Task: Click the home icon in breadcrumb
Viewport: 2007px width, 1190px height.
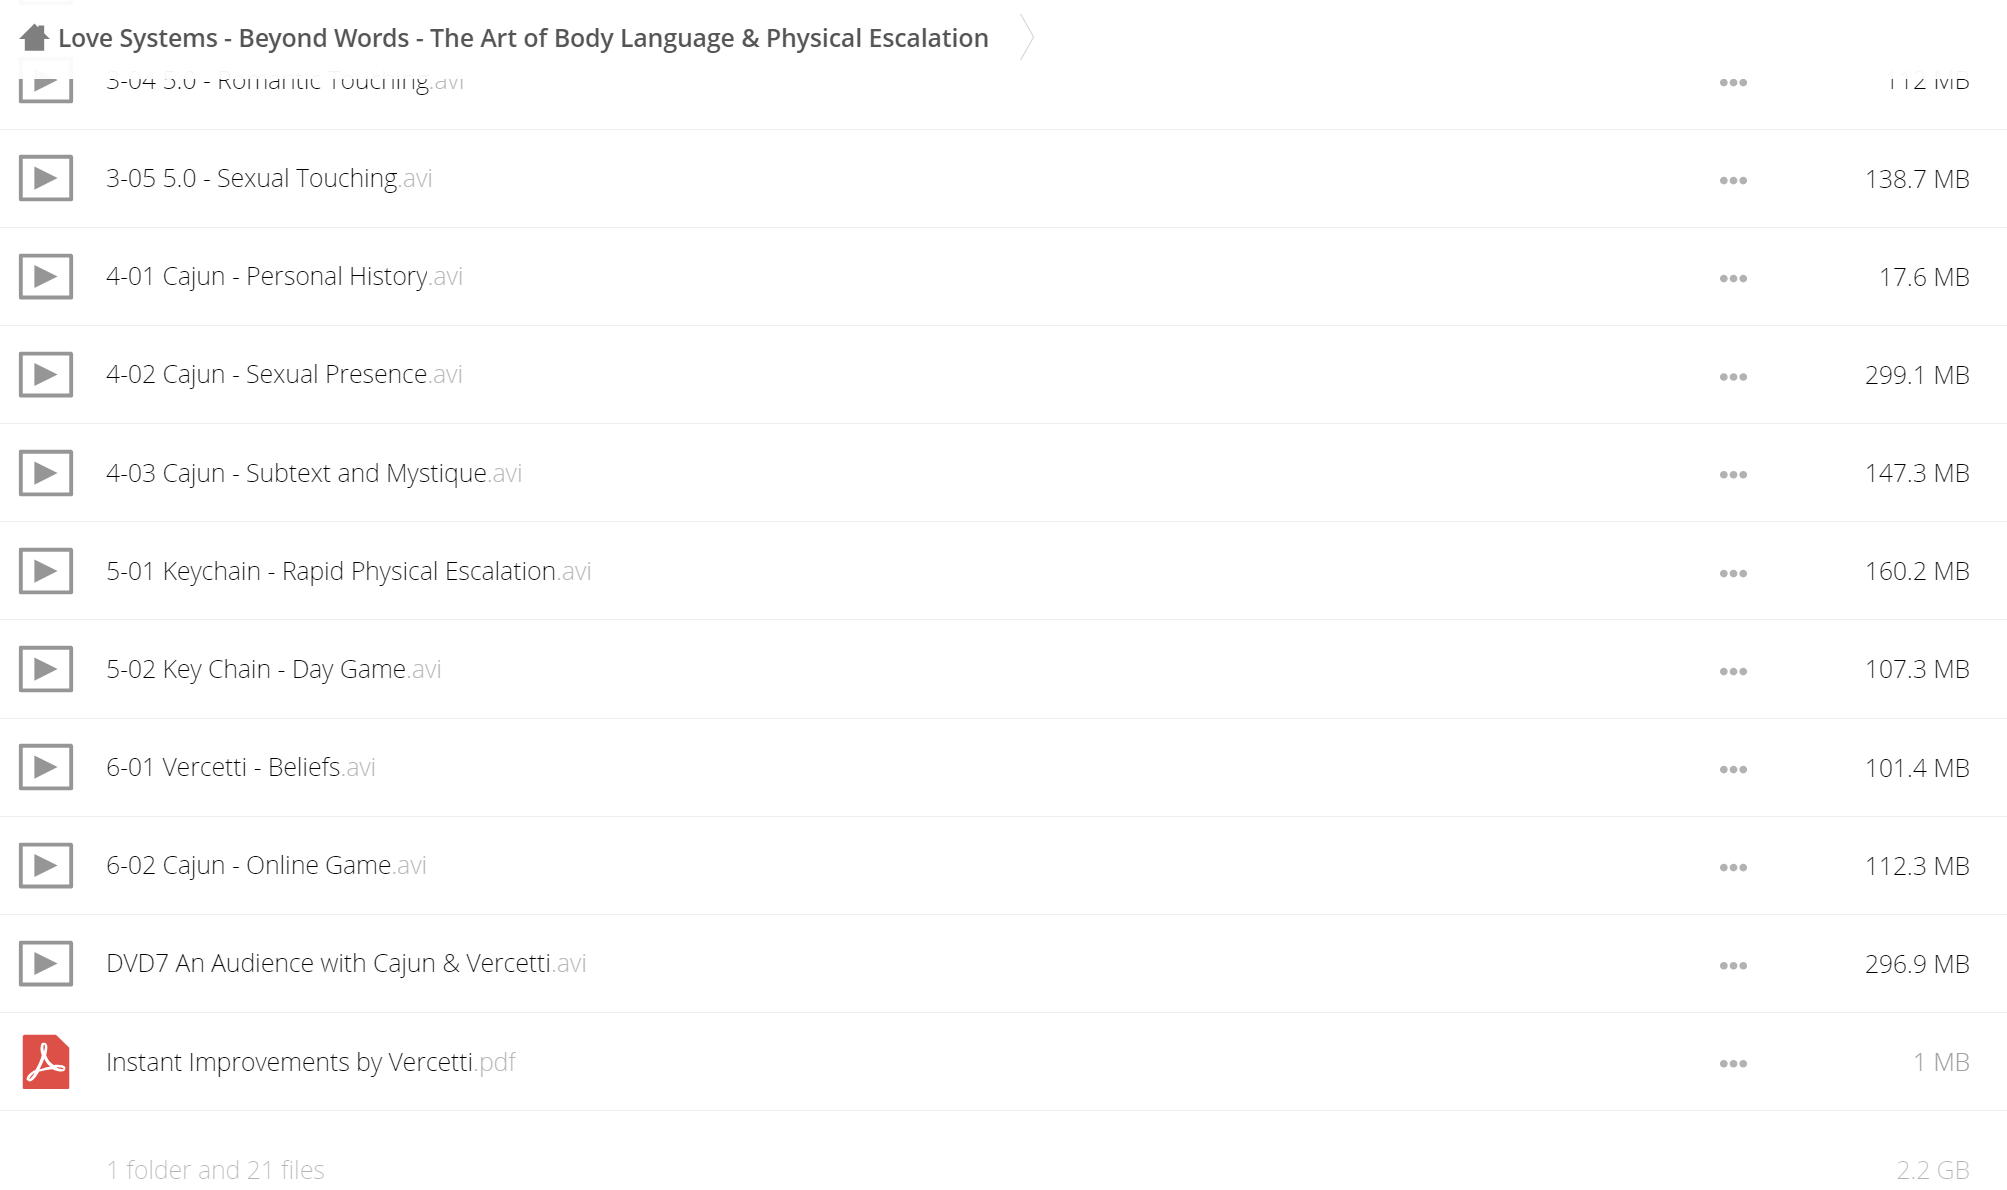Action: 34,38
